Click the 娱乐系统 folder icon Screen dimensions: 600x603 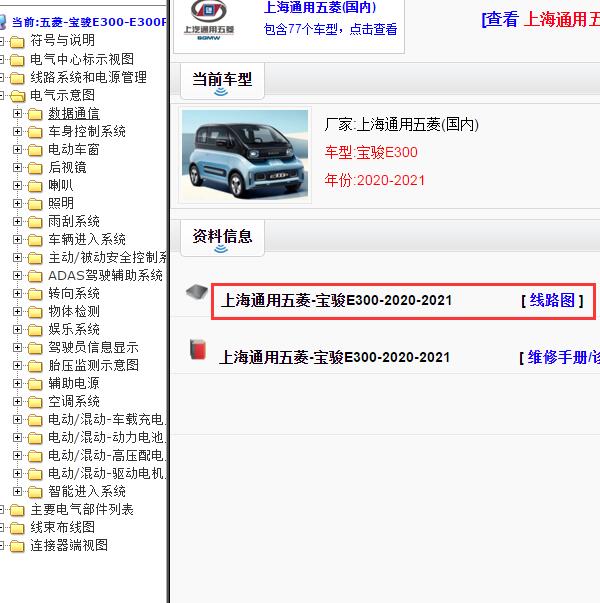click(x=35, y=330)
